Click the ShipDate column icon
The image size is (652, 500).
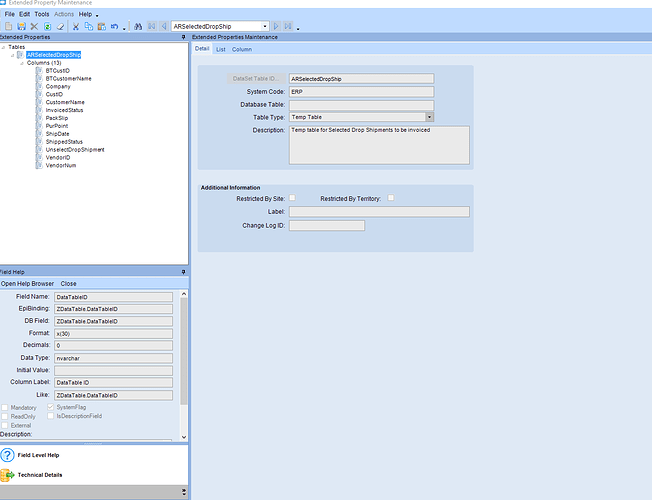tap(39, 134)
